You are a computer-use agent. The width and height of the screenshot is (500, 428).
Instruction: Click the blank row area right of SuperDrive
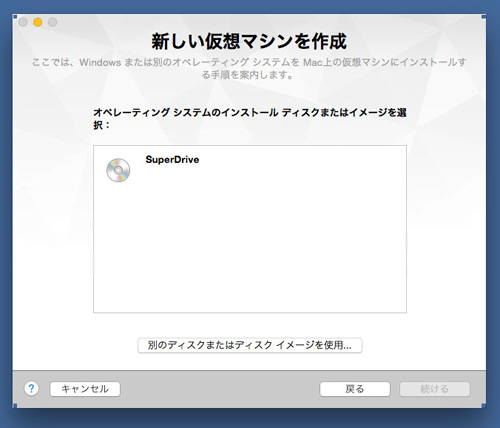click(300, 170)
